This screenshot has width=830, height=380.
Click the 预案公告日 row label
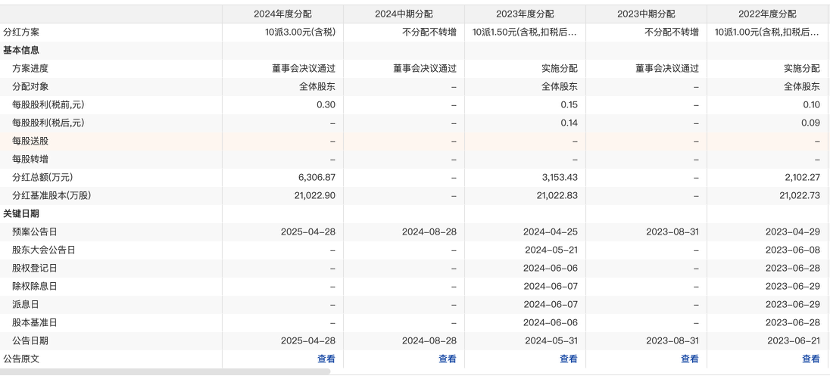click(x=35, y=232)
